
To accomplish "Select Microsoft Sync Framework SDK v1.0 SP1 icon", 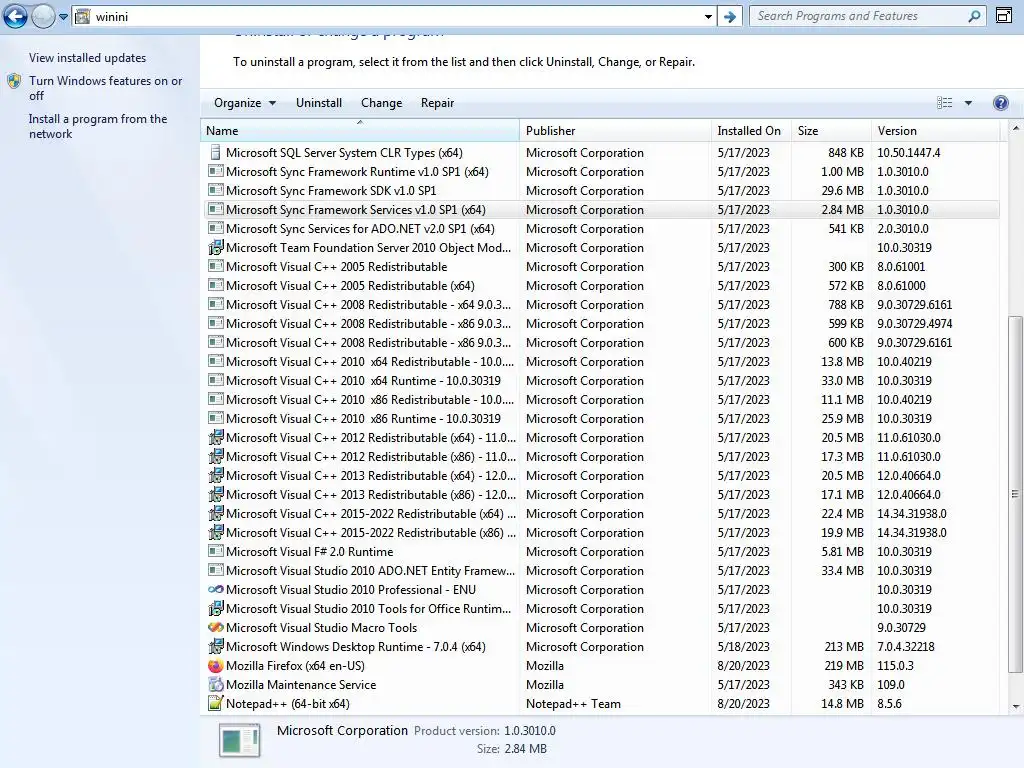I will (216, 191).
